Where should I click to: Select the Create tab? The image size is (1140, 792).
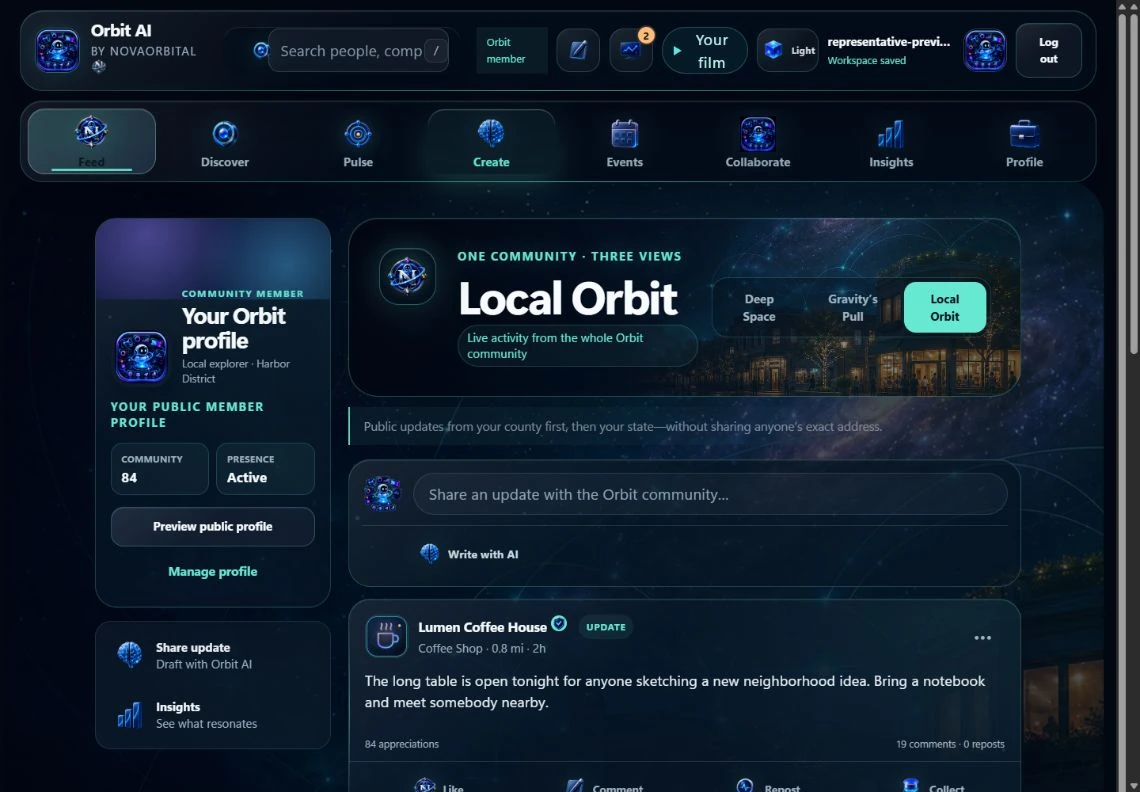point(491,141)
